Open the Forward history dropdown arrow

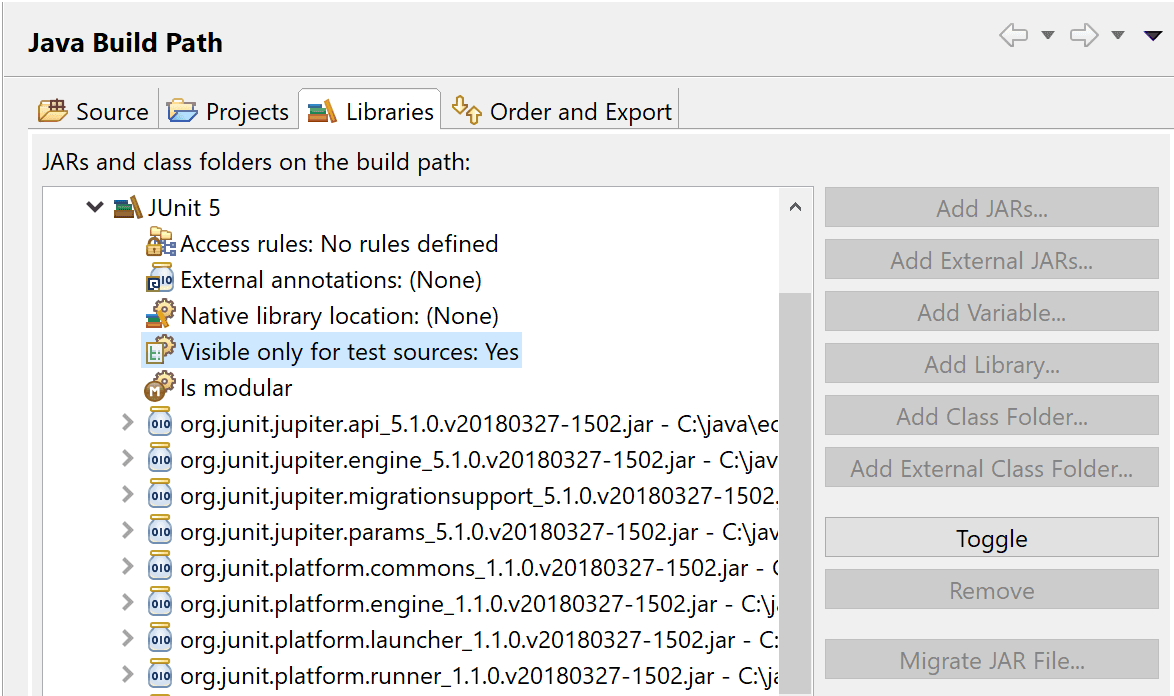(1118, 35)
